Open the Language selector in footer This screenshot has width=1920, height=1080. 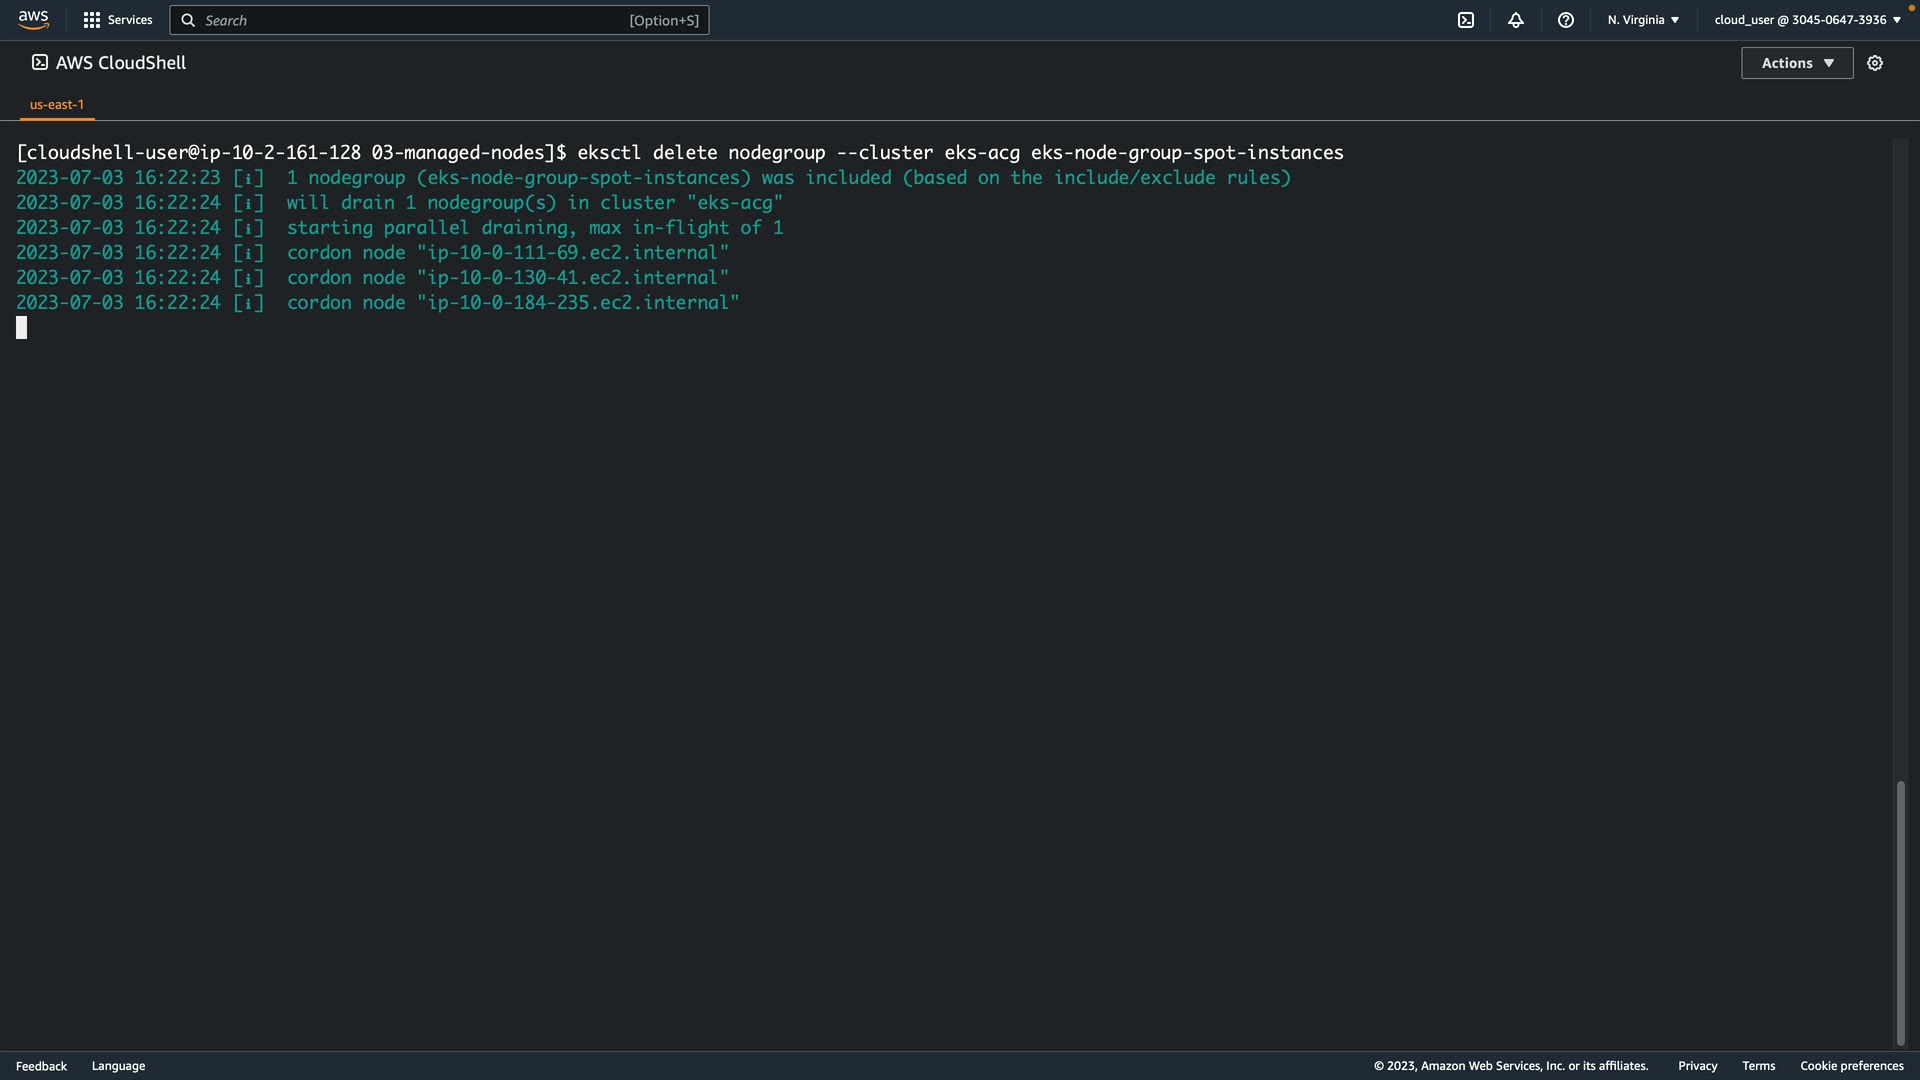[x=118, y=1066]
